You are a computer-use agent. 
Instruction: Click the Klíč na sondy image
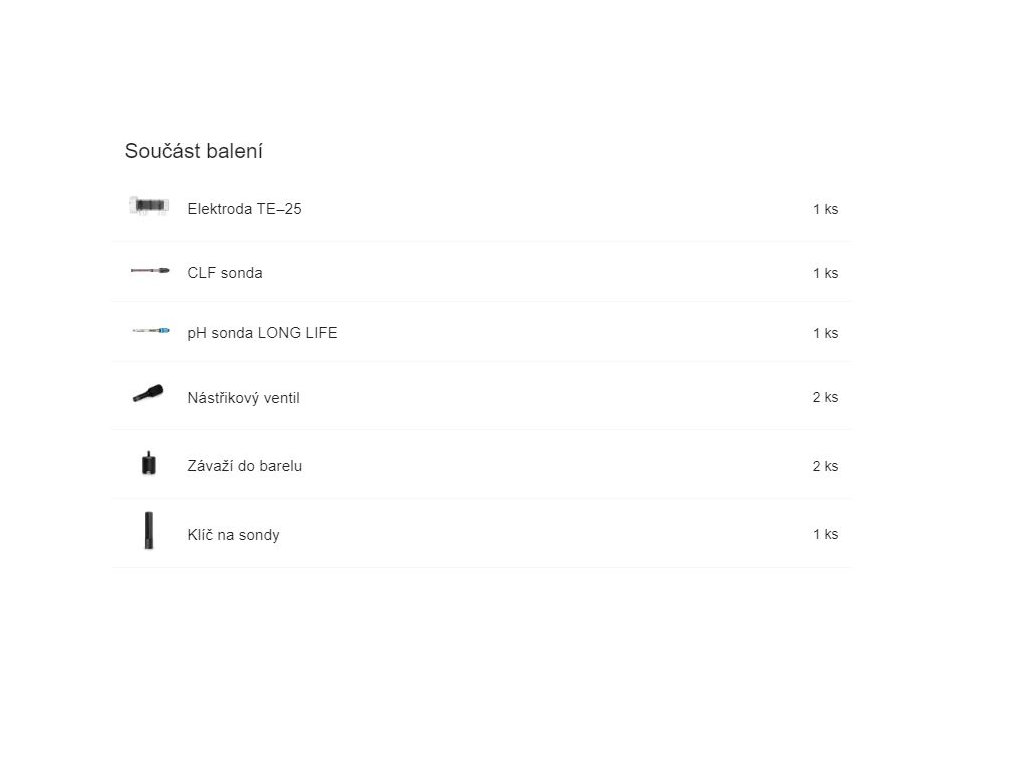coord(149,530)
